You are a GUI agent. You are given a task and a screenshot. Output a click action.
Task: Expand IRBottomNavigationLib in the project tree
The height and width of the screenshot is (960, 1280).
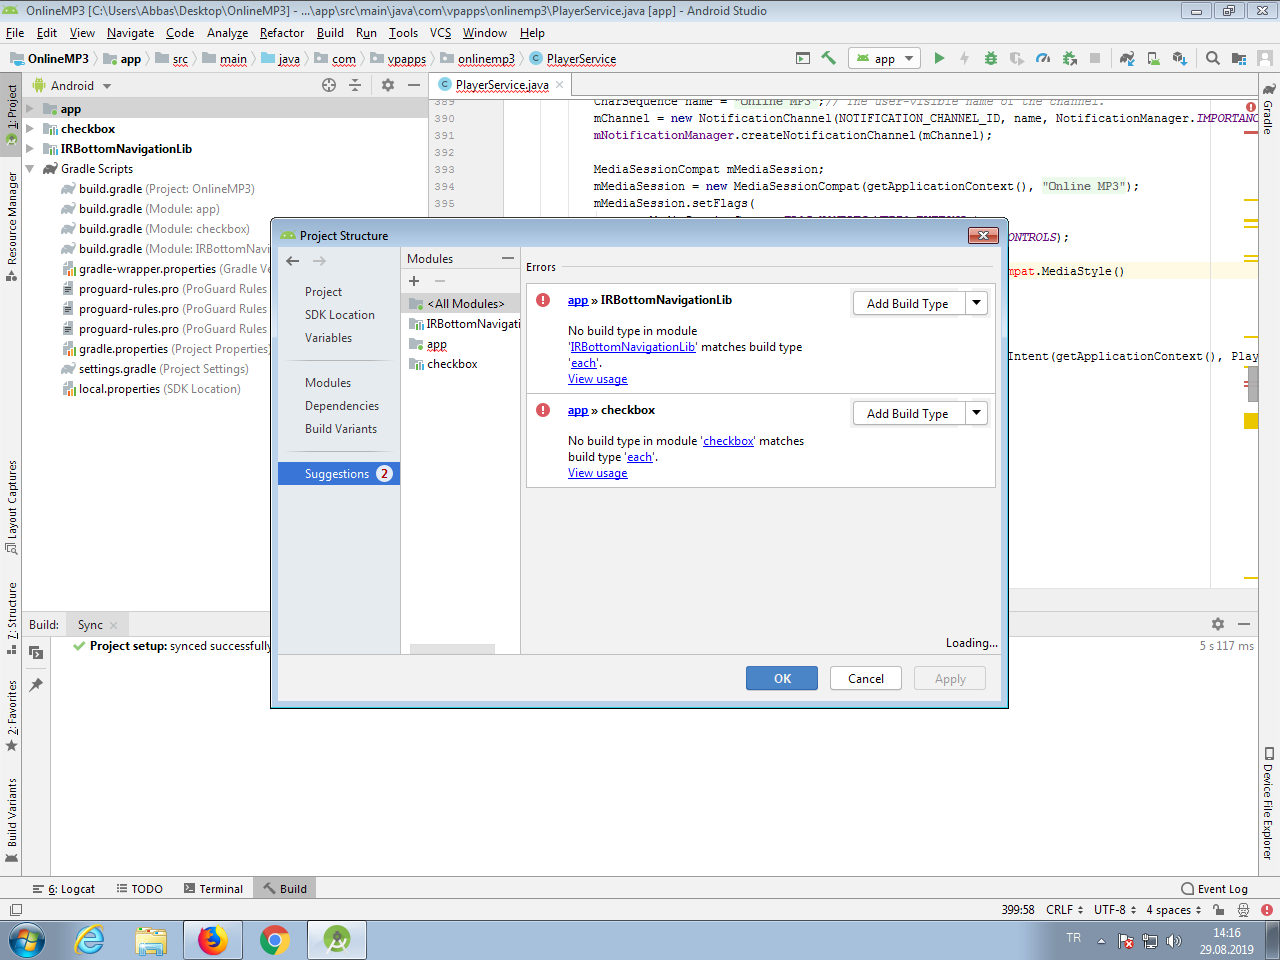[30, 149]
